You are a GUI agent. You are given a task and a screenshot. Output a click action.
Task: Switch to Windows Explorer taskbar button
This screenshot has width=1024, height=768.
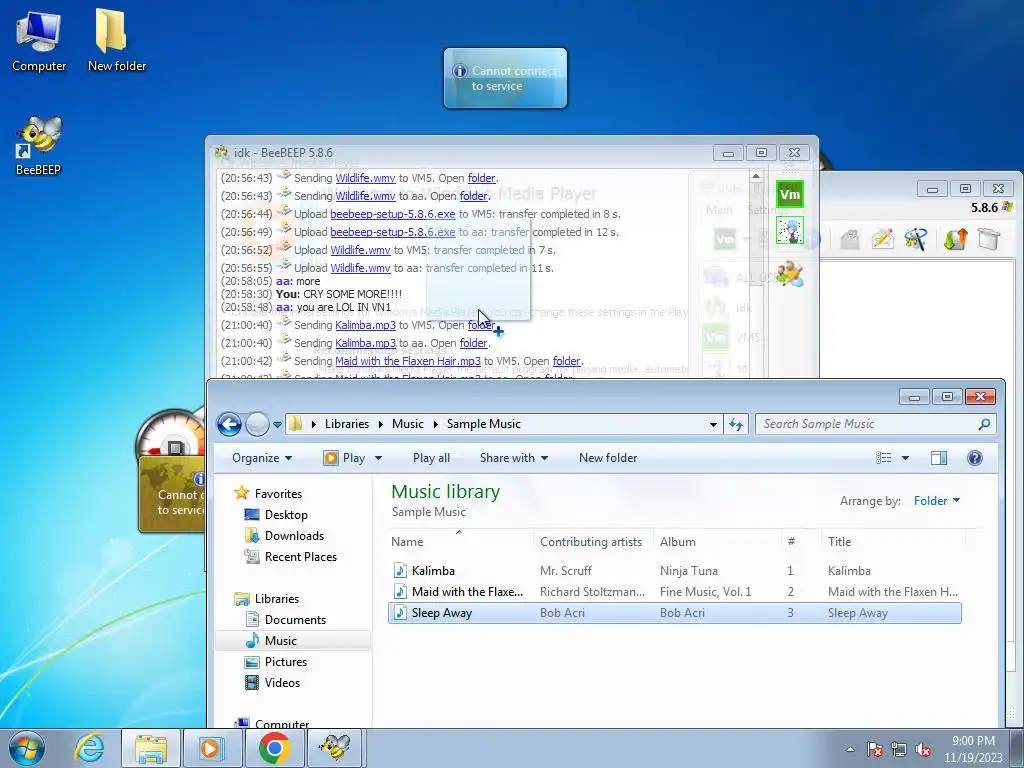click(152, 748)
